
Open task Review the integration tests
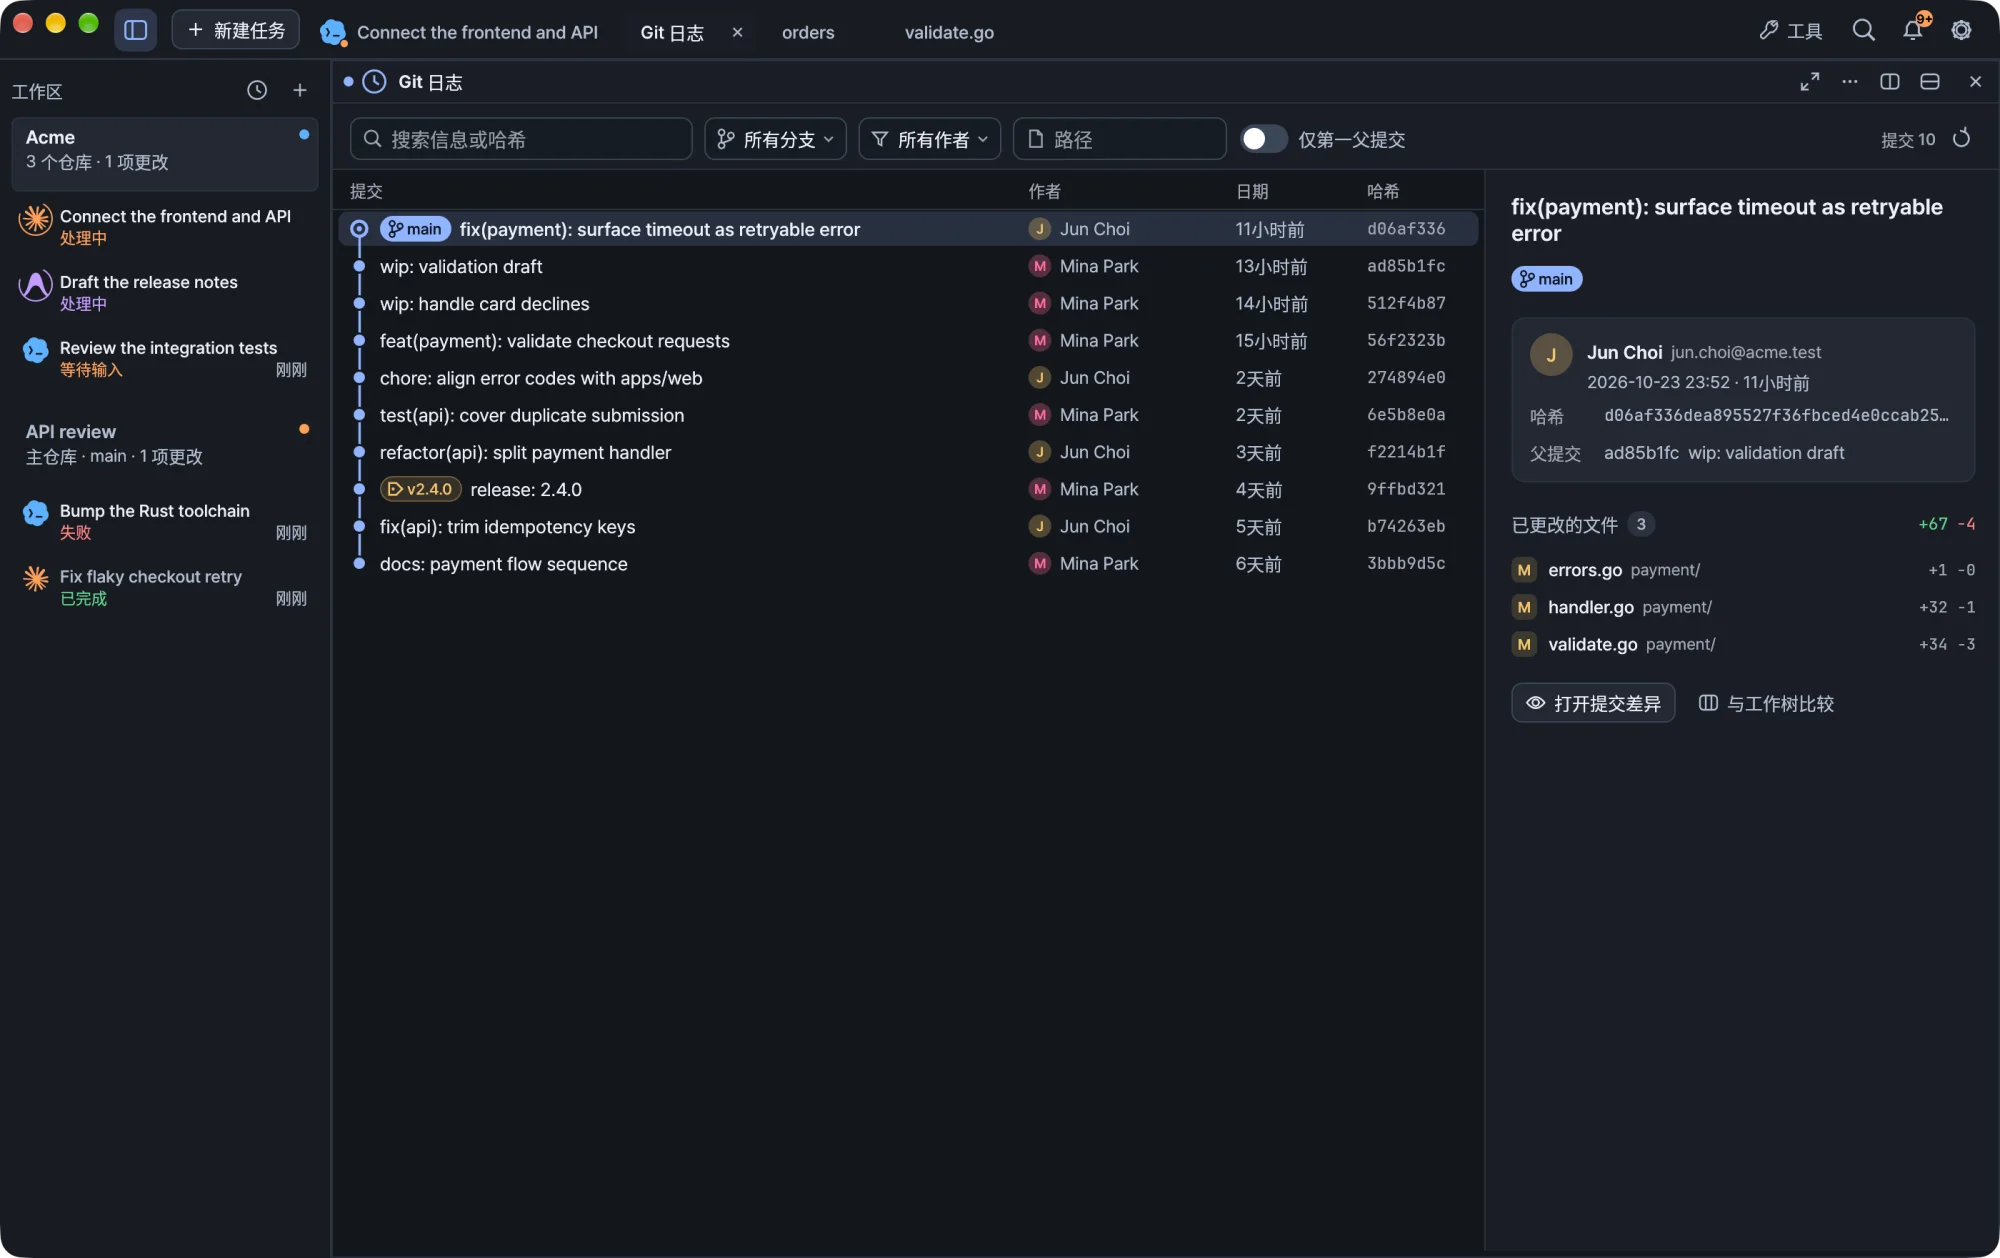[x=165, y=358]
